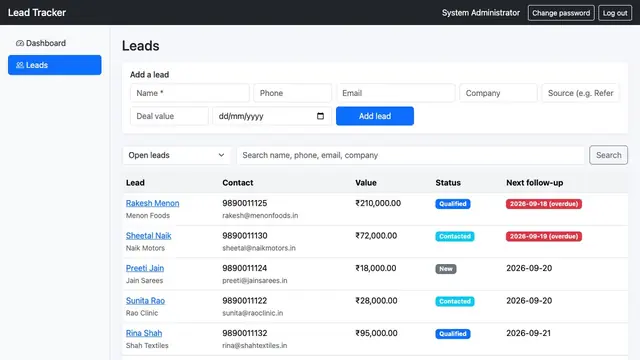640x360 pixels.
Task: Click the Leads people icon in sidebar
Action: click(20, 65)
